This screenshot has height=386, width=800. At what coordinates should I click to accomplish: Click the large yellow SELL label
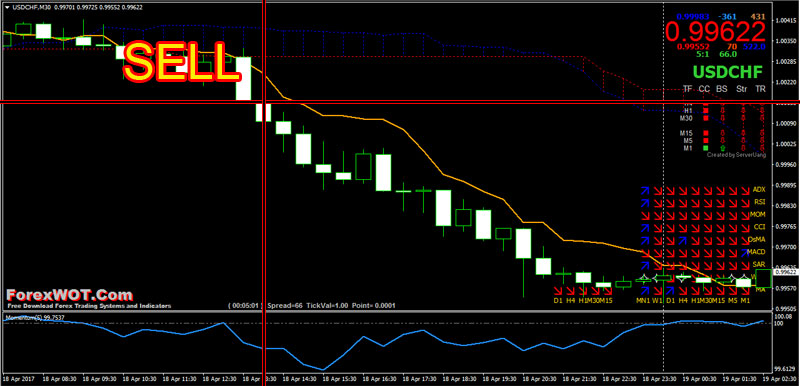point(181,62)
